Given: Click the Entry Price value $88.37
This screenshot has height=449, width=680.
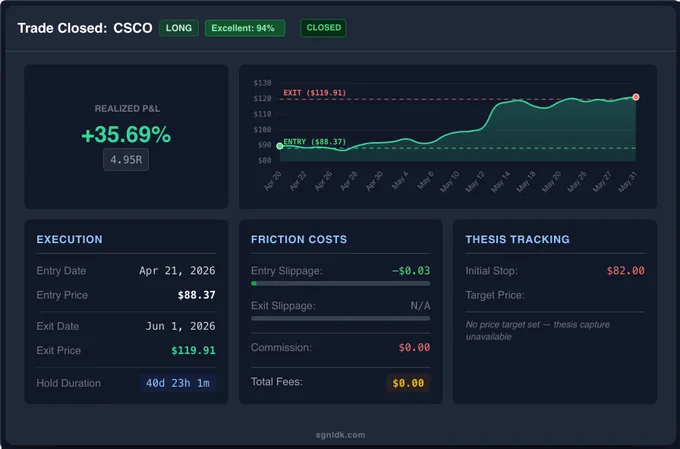Looking at the screenshot, I should [x=196, y=295].
